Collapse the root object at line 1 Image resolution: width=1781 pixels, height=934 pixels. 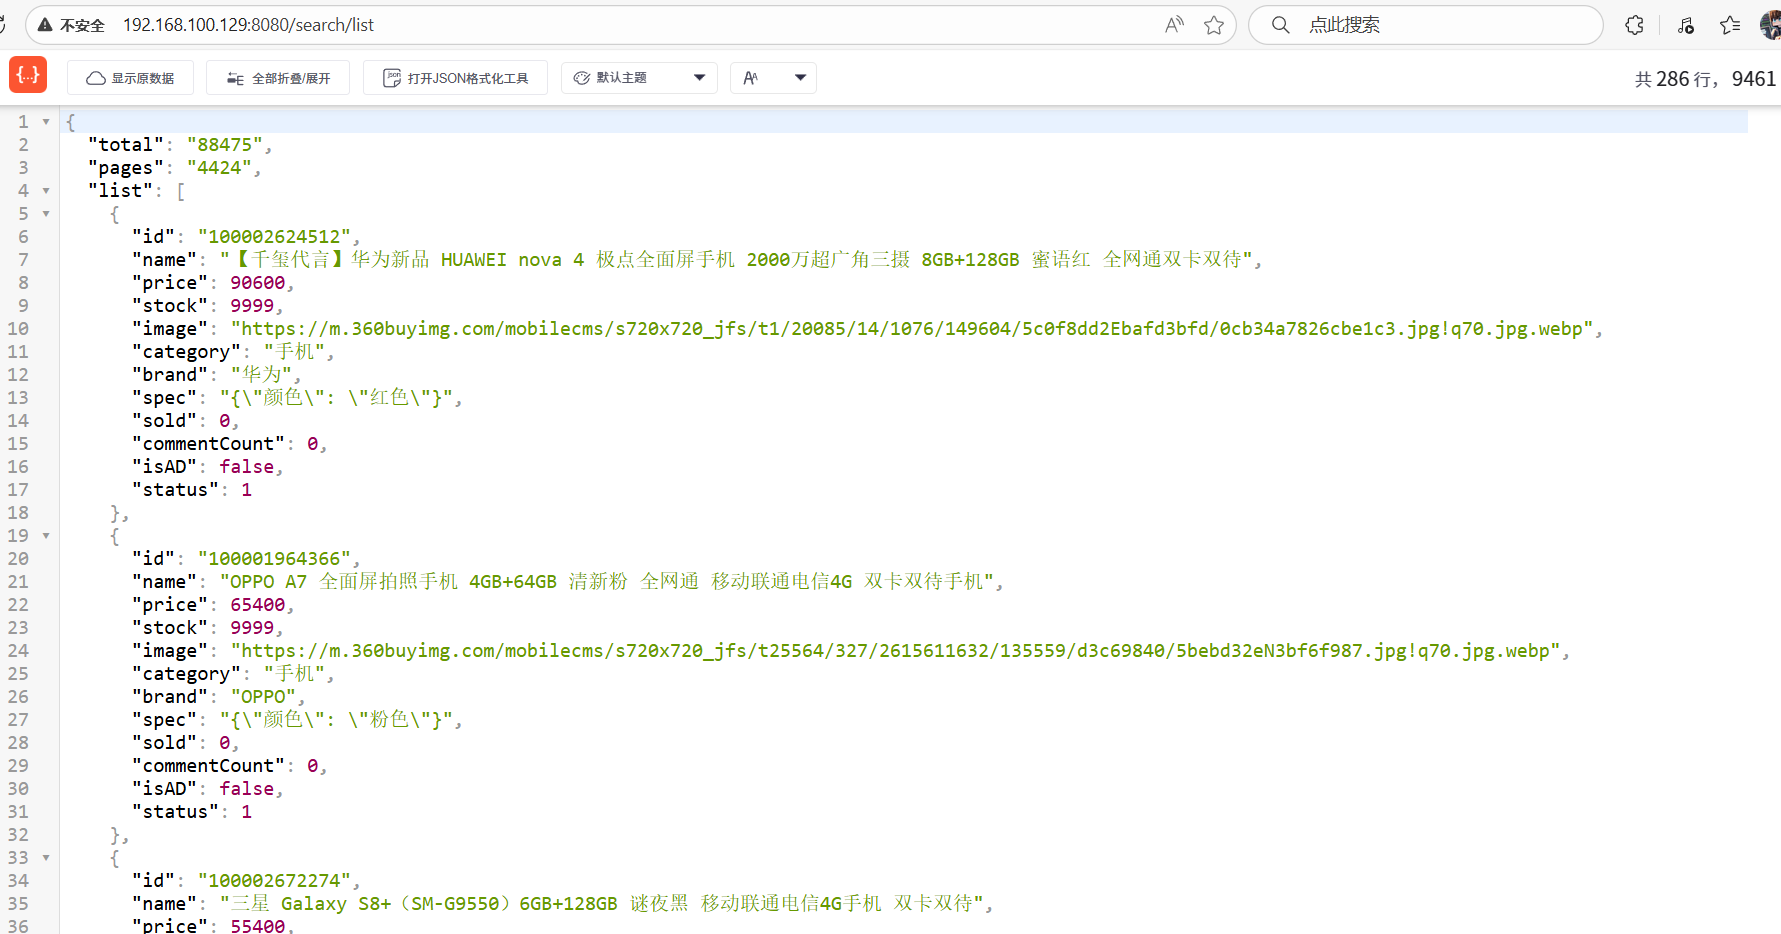click(x=46, y=122)
